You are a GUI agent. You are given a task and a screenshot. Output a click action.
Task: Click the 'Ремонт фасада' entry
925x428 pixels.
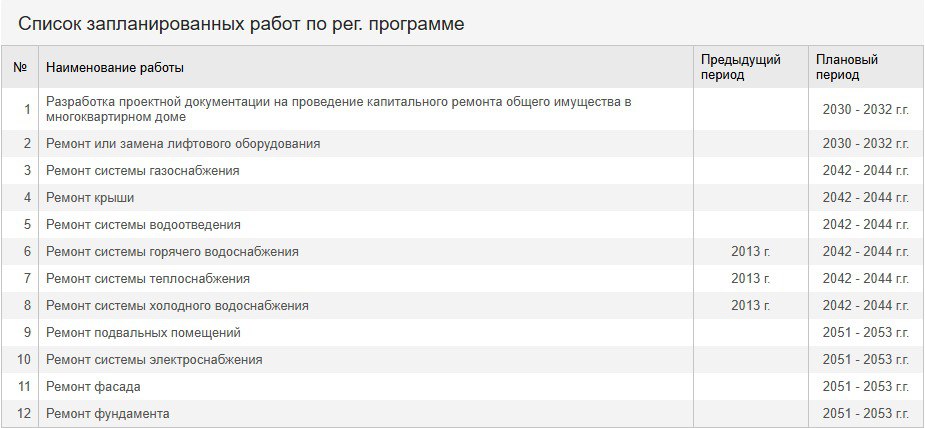(x=93, y=387)
